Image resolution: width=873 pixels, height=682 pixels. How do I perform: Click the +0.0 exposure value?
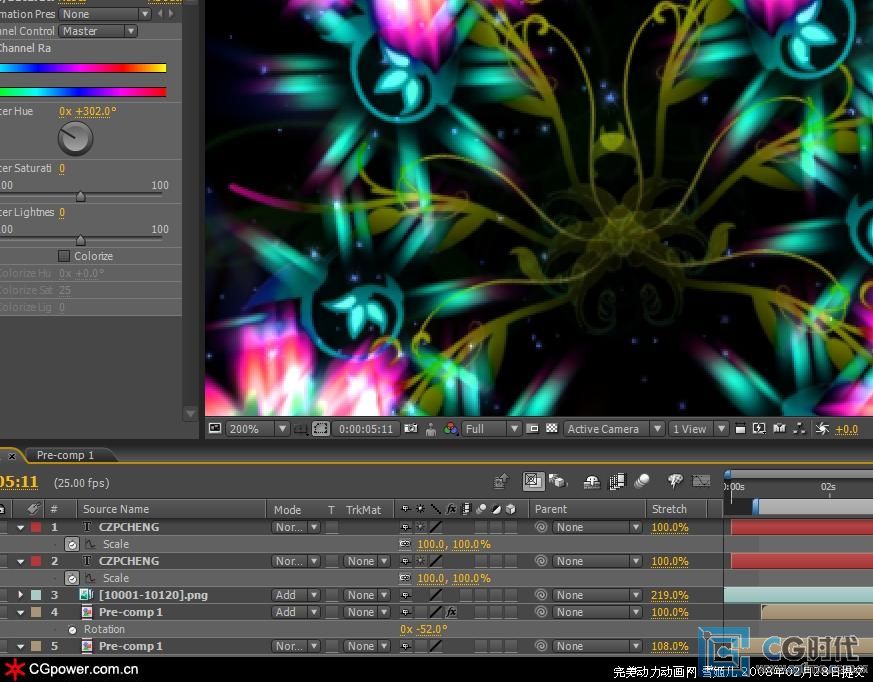(847, 429)
